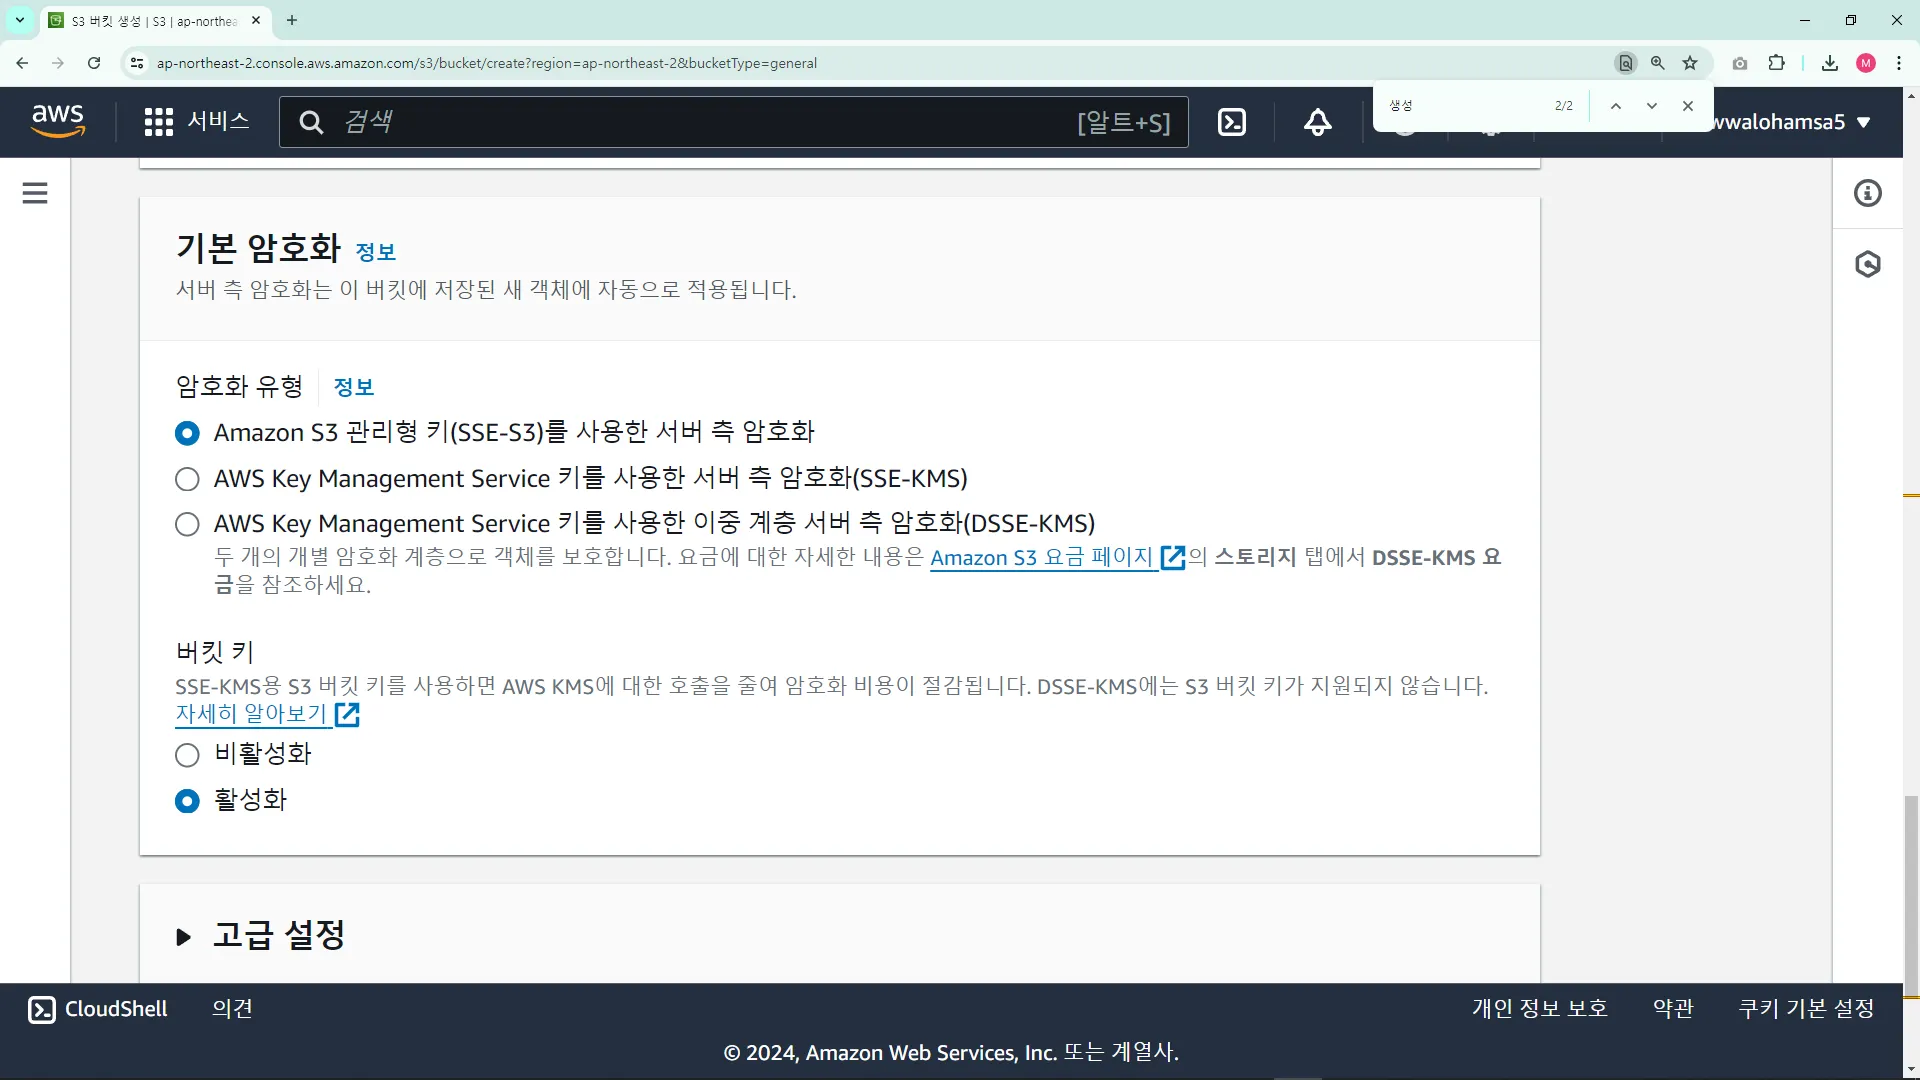
Task: Open CloudShell icon in top navigation bar
Action: (1232, 122)
